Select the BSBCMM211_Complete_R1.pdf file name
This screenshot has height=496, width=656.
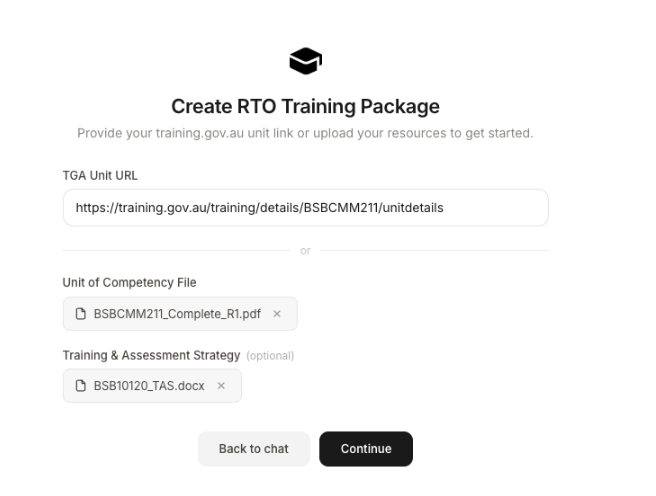tap(177, 314)
